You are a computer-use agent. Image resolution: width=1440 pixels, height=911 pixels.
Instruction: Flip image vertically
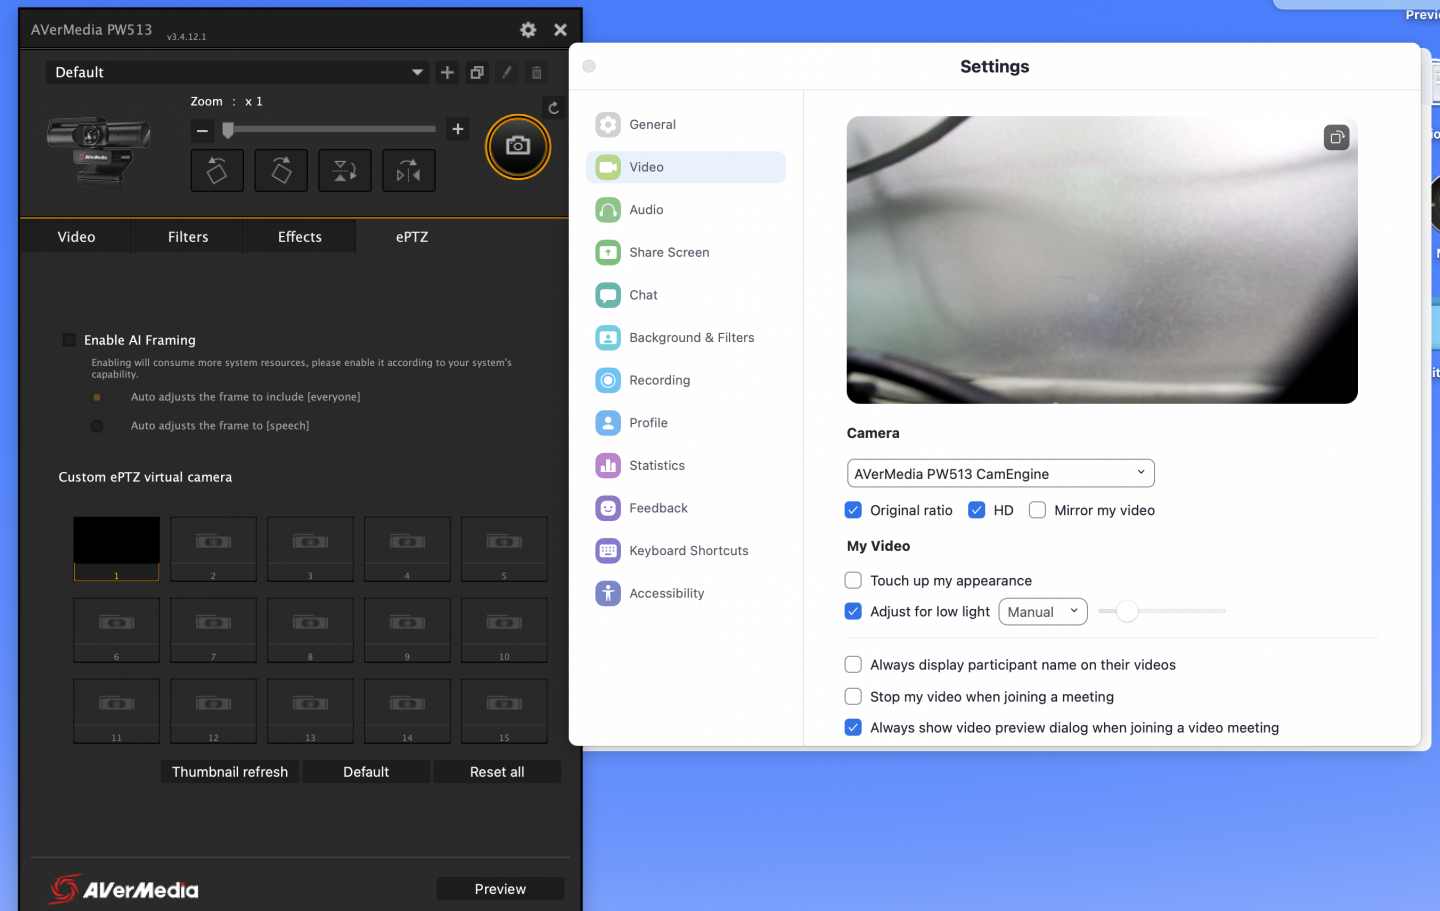(345, 171)
